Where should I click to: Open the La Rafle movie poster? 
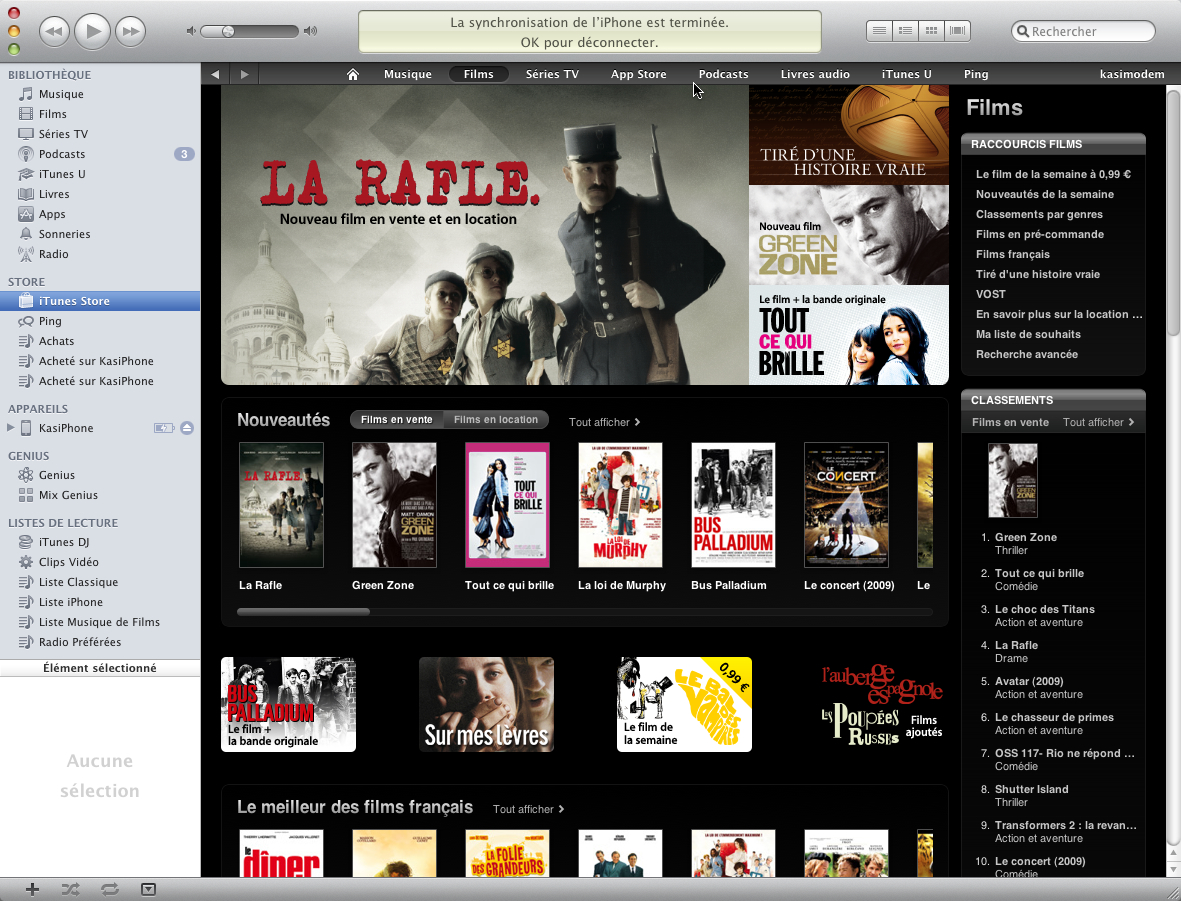[281, 505]
